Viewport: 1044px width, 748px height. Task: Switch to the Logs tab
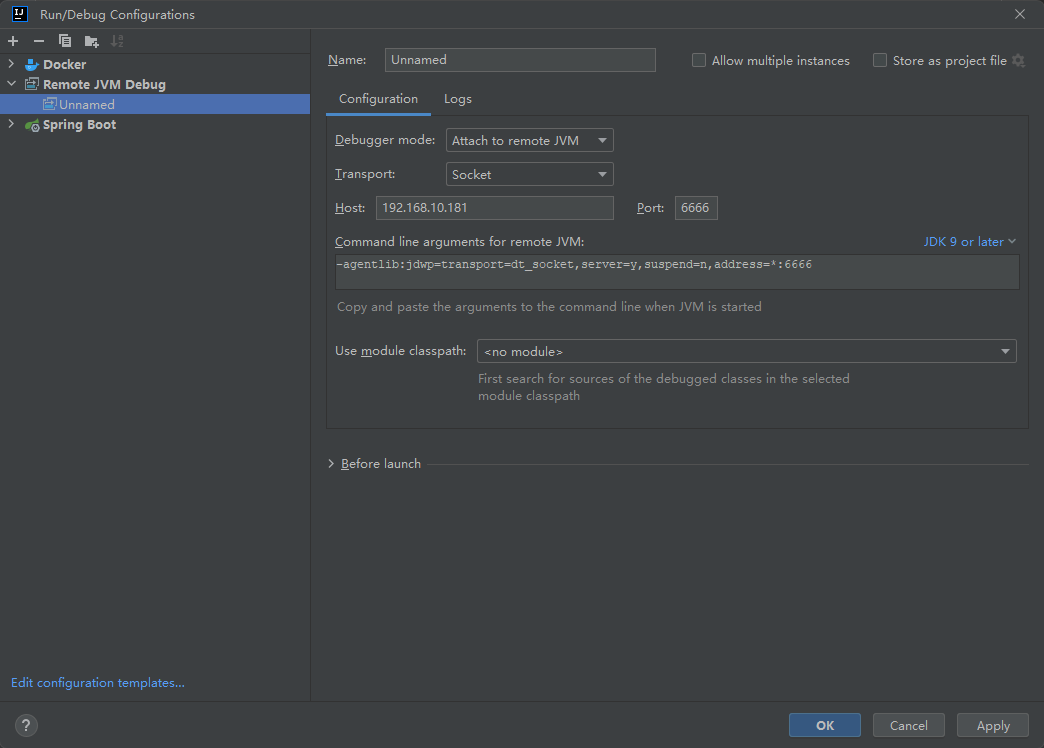(458, 99)
